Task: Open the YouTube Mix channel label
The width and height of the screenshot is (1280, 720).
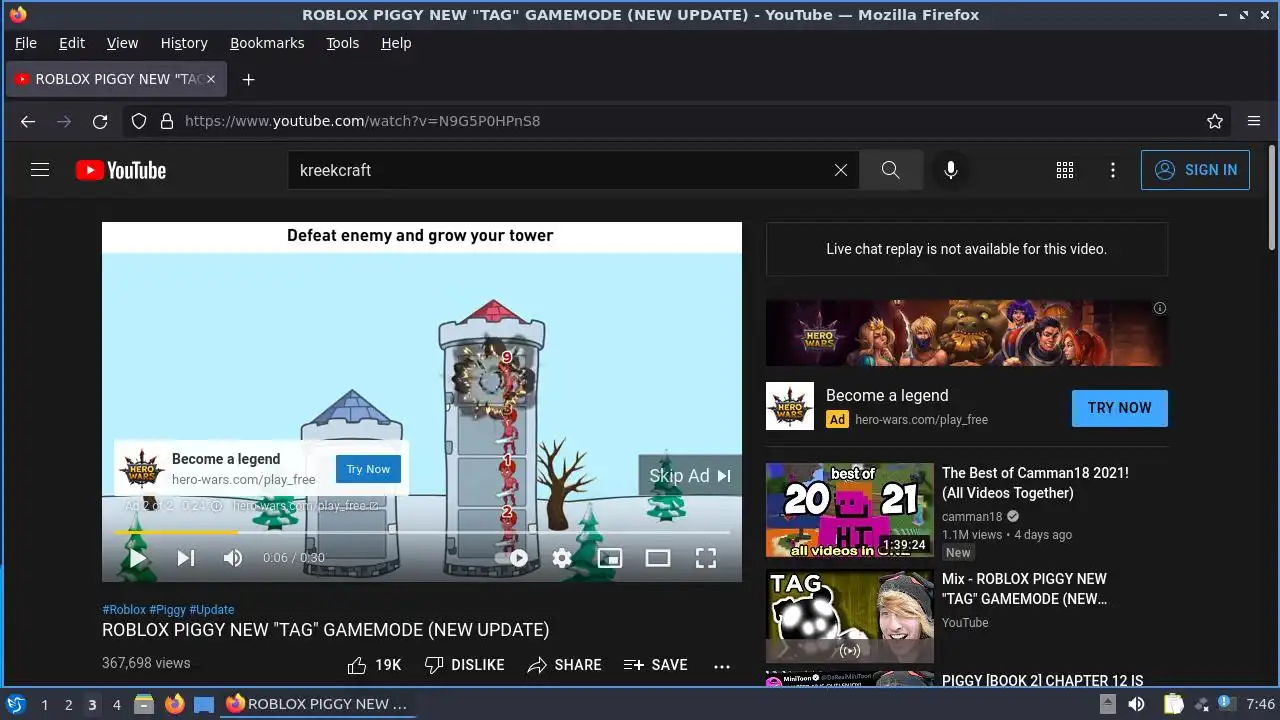Action: [x=965, y=622]
